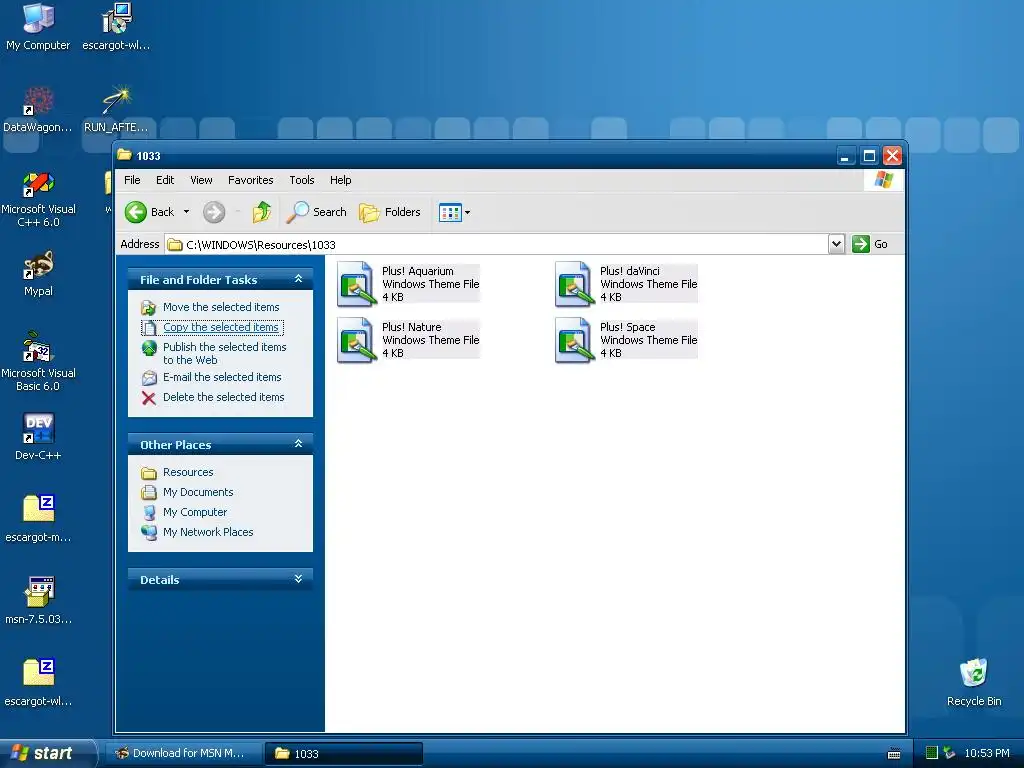Open the Tools menu
Viewport: 1024px width, 768px height.
click(302, 180)
